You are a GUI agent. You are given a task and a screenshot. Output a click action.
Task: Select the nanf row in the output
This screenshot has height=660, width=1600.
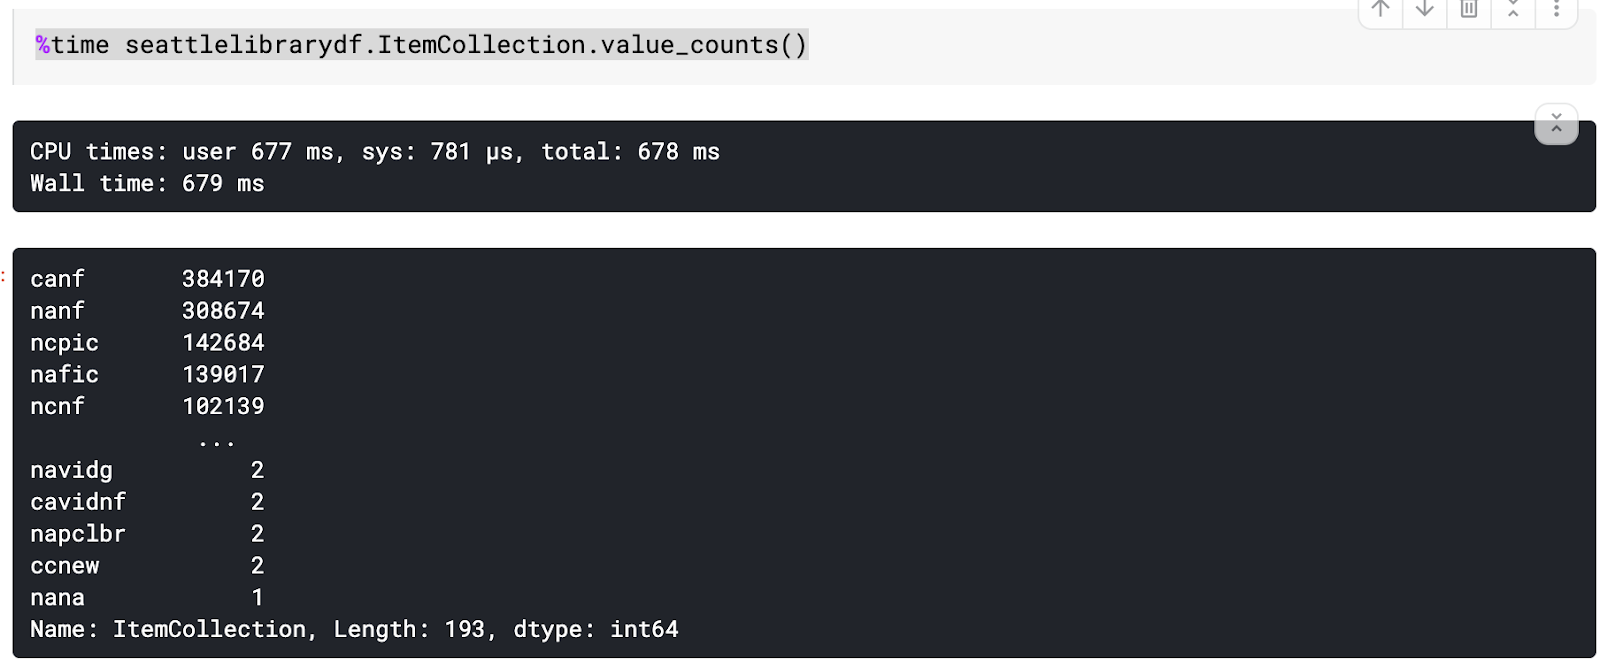point(147,311)
